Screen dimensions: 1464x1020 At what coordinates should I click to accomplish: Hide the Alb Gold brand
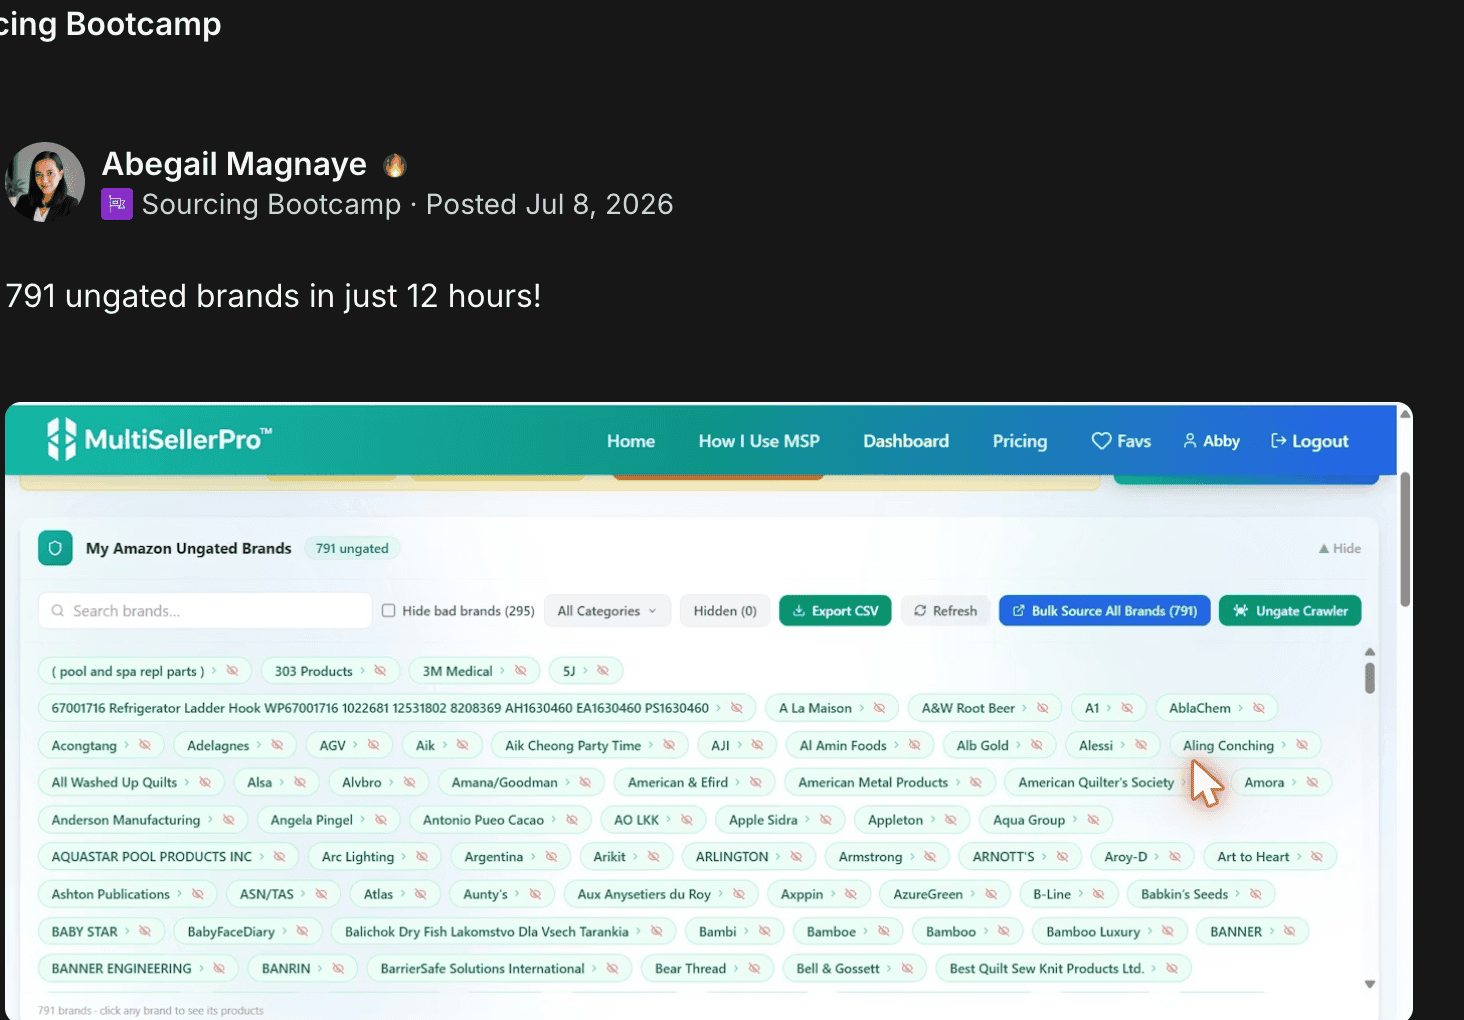click(x=1036, y=745)
